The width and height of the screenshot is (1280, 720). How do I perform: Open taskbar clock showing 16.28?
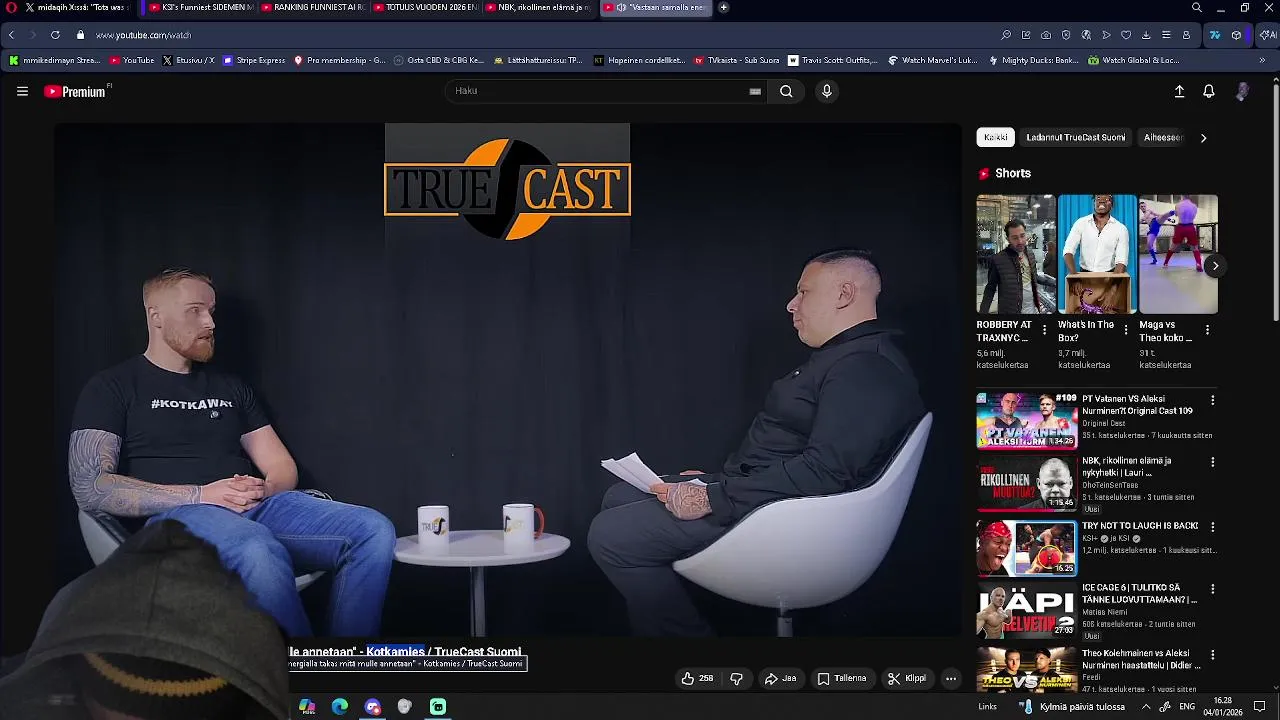pyautogui.click(x=1223, y=706)
